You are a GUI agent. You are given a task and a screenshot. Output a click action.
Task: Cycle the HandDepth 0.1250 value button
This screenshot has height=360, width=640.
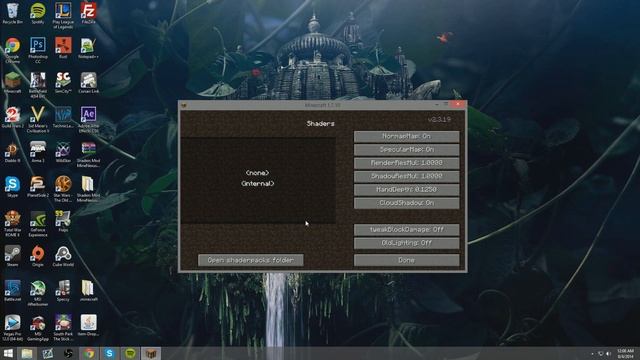(406, 190)
